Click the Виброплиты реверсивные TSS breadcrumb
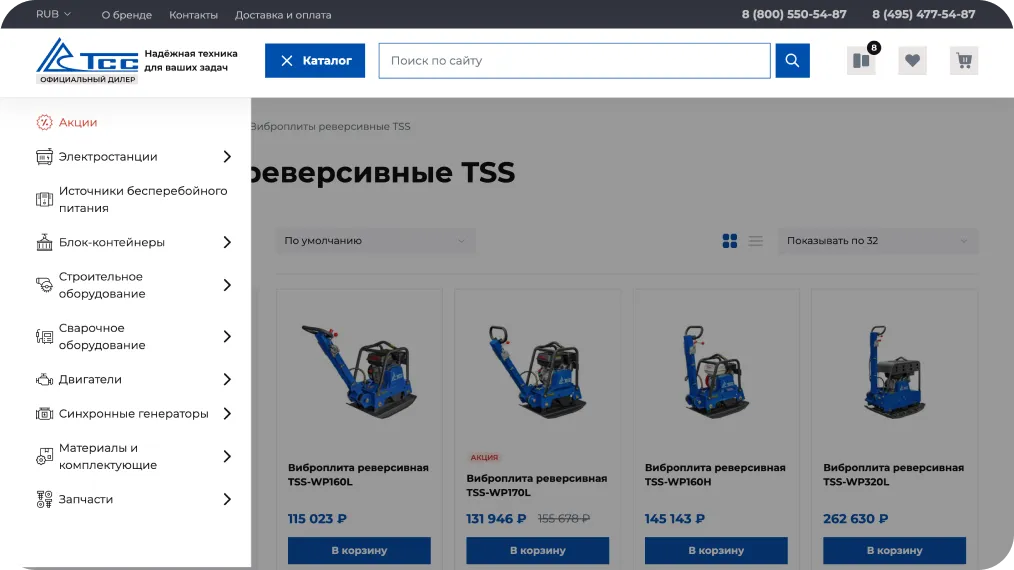Viewport: 1014px width, 570px height. coord(330,127)
